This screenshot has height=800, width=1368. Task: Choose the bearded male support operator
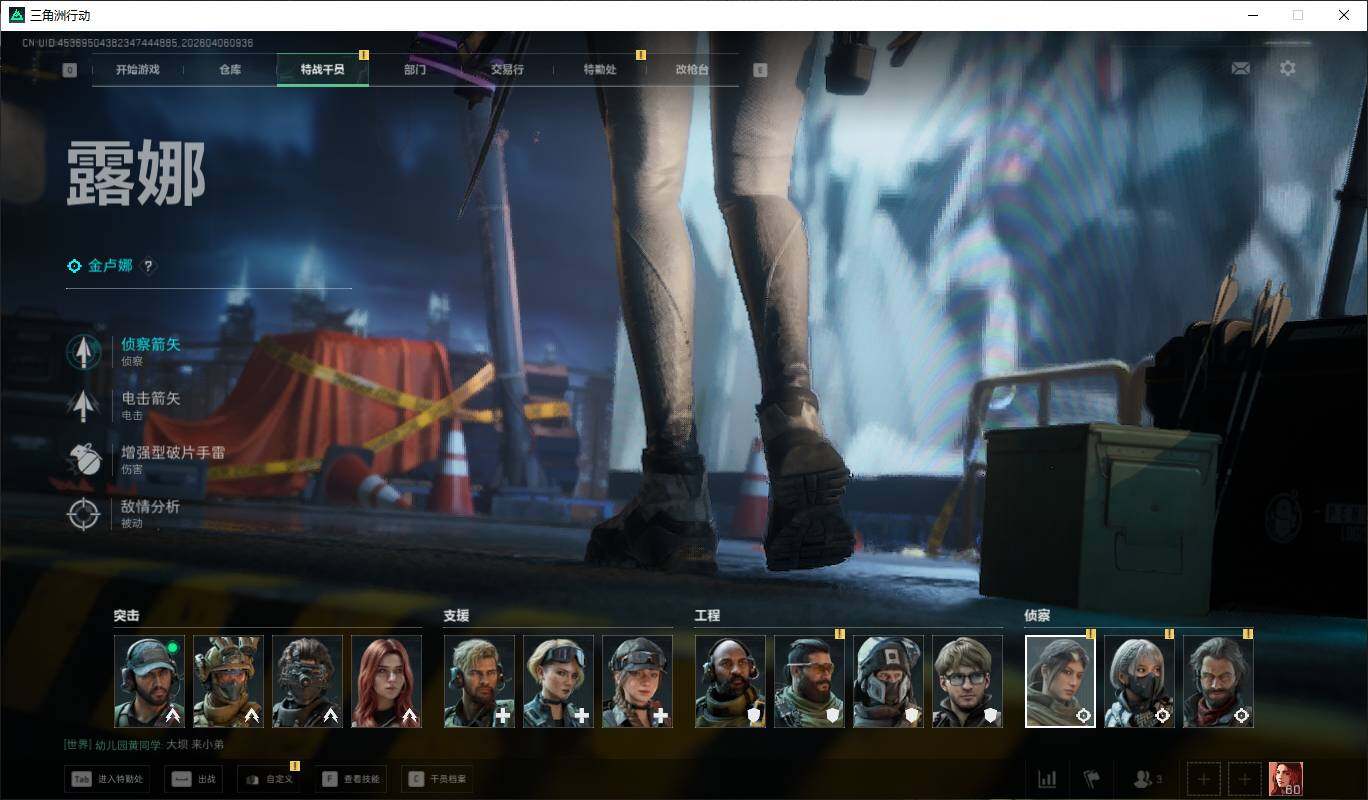(479, 681)
